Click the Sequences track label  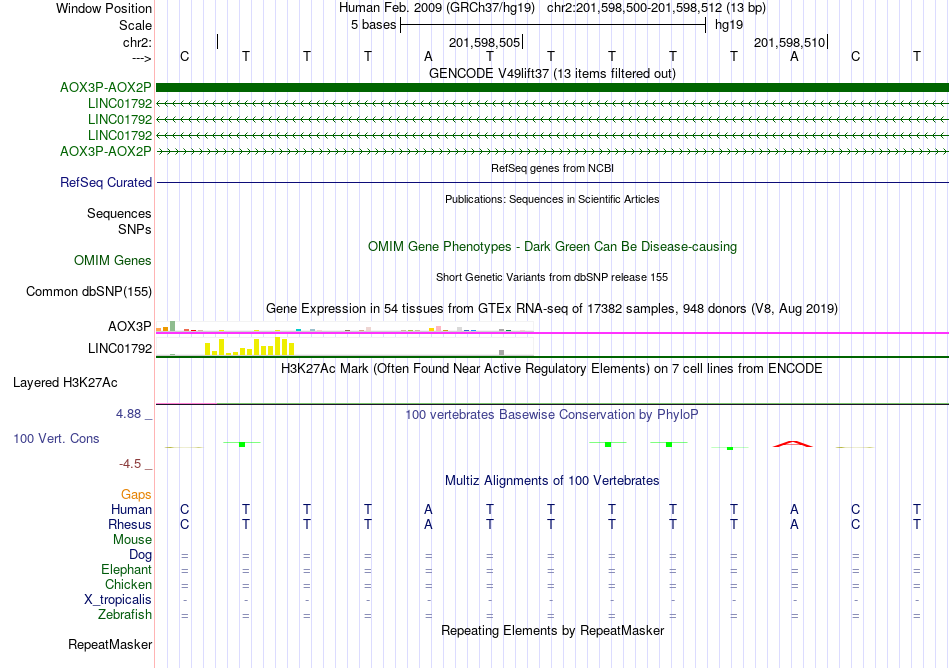coord(119,213)
